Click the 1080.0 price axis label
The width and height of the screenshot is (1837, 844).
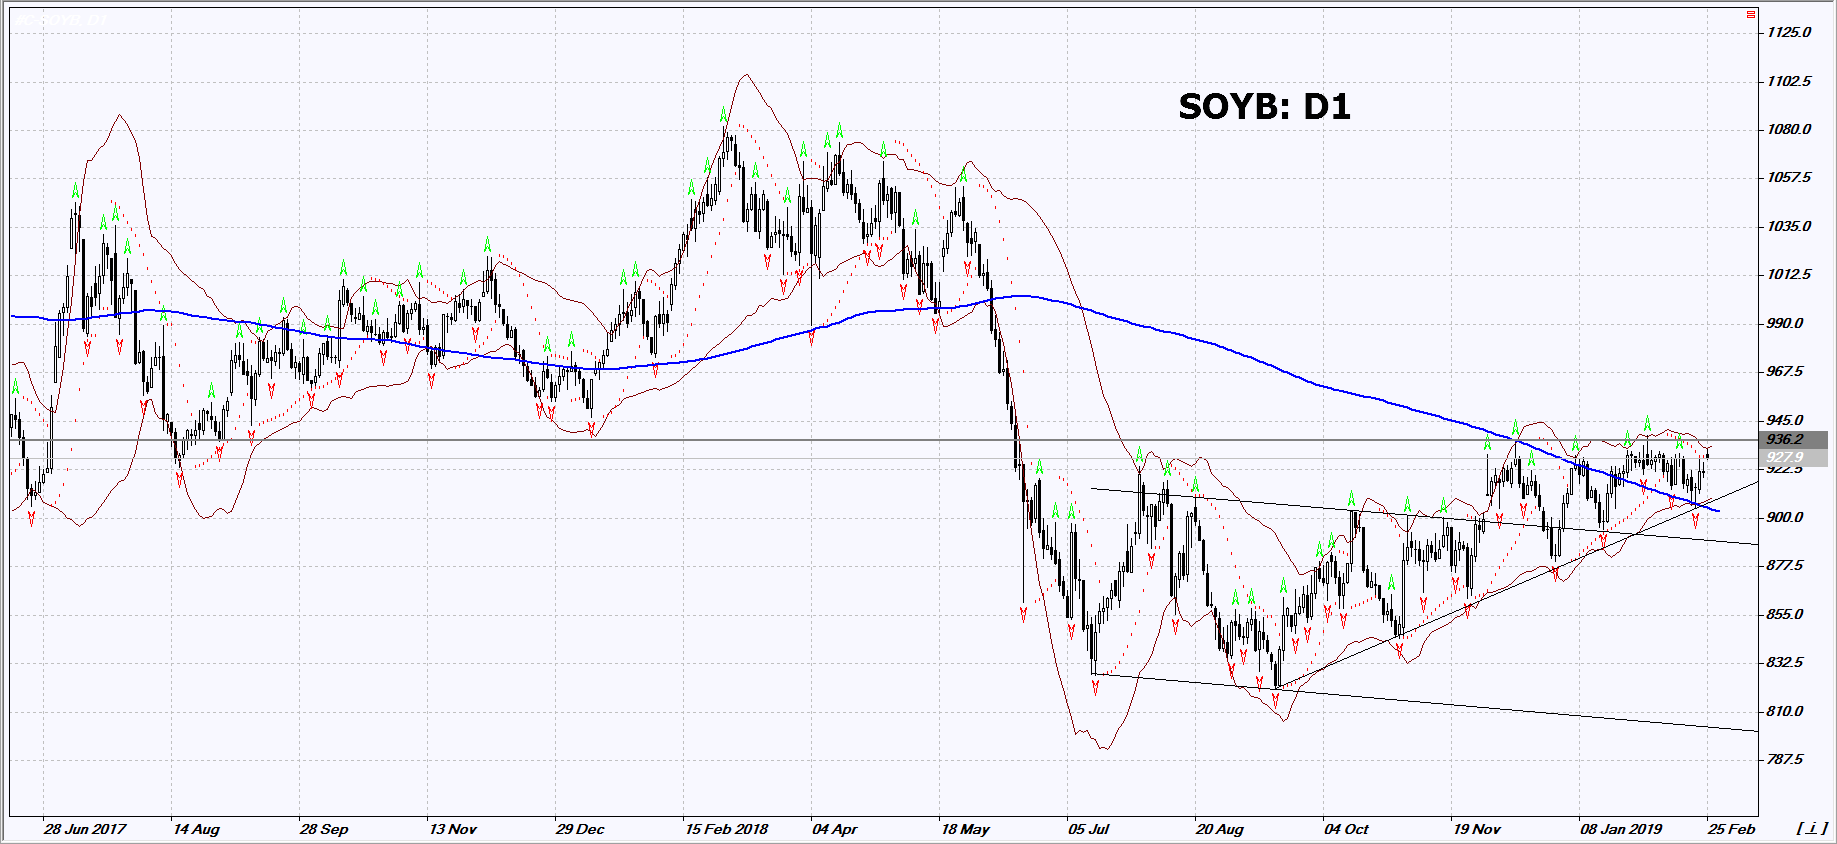tap(1789, 129)
